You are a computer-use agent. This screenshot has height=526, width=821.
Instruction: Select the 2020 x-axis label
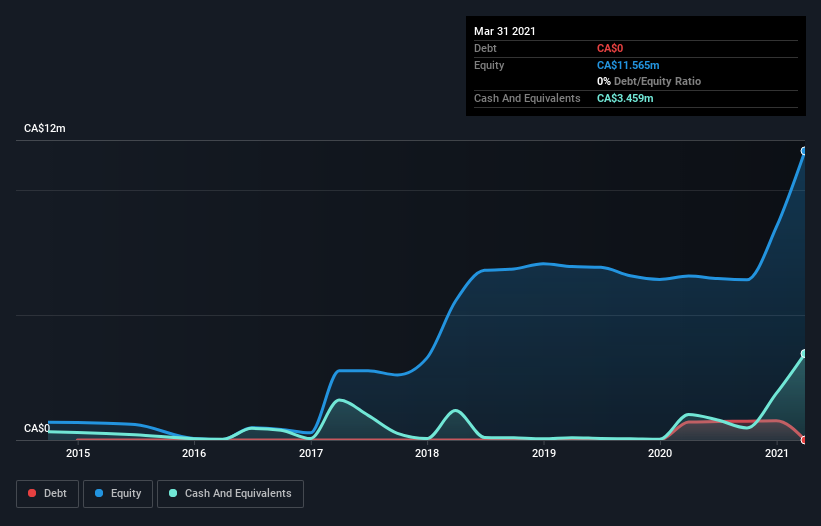point(660,453)
